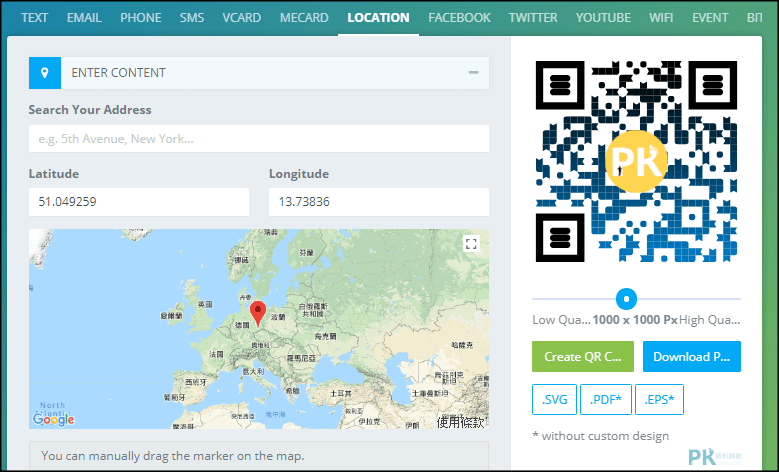
Task: Open the FACEBOOK tab
Action: (459, 17)
